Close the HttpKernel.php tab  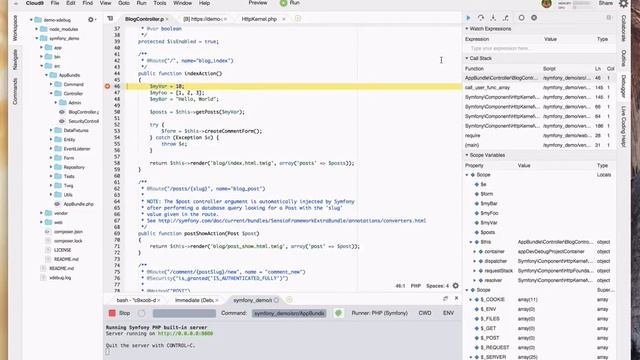point(284,19)
